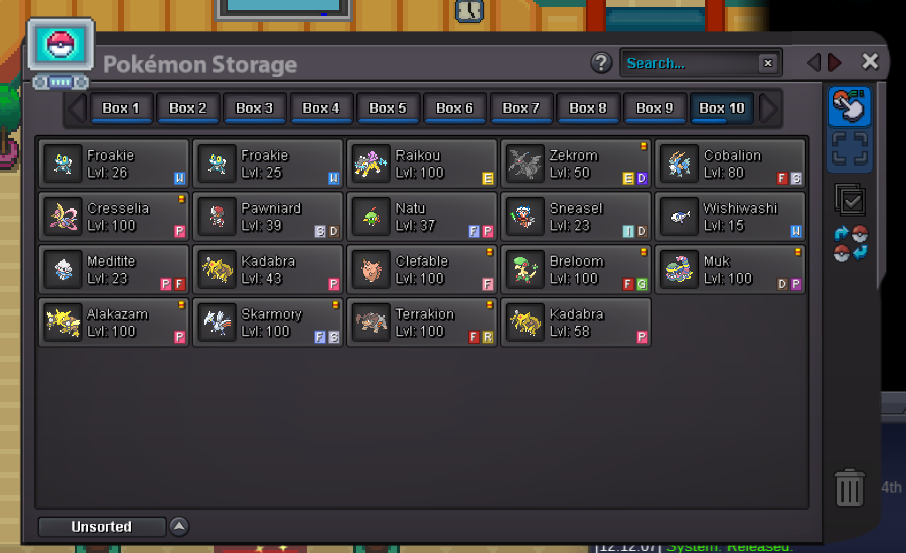
Task: Go to previous page gray arrow
Action: [814, 62]
